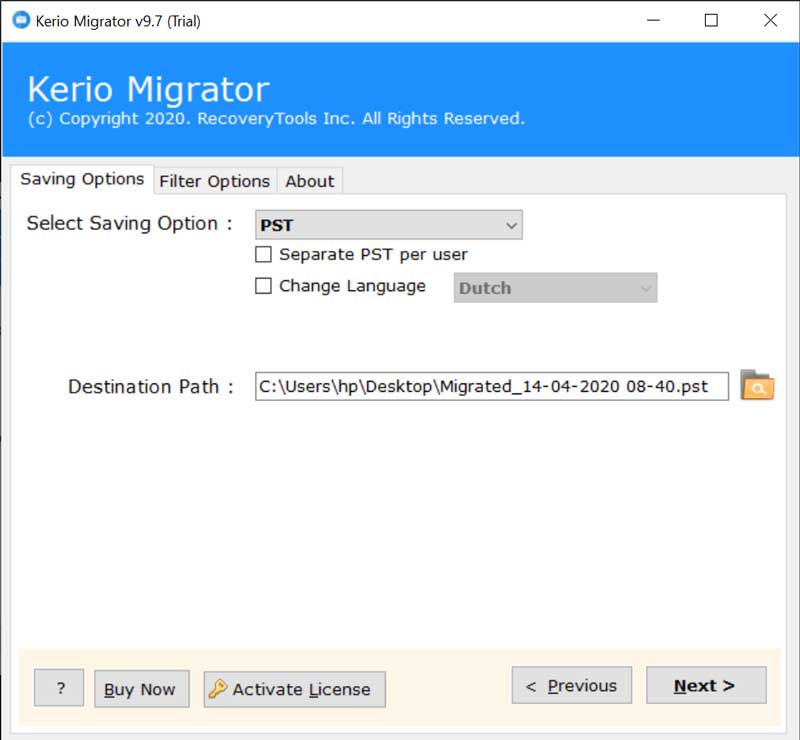Maximize the Kerio Migrator window
800x740 pixels.
711,20
